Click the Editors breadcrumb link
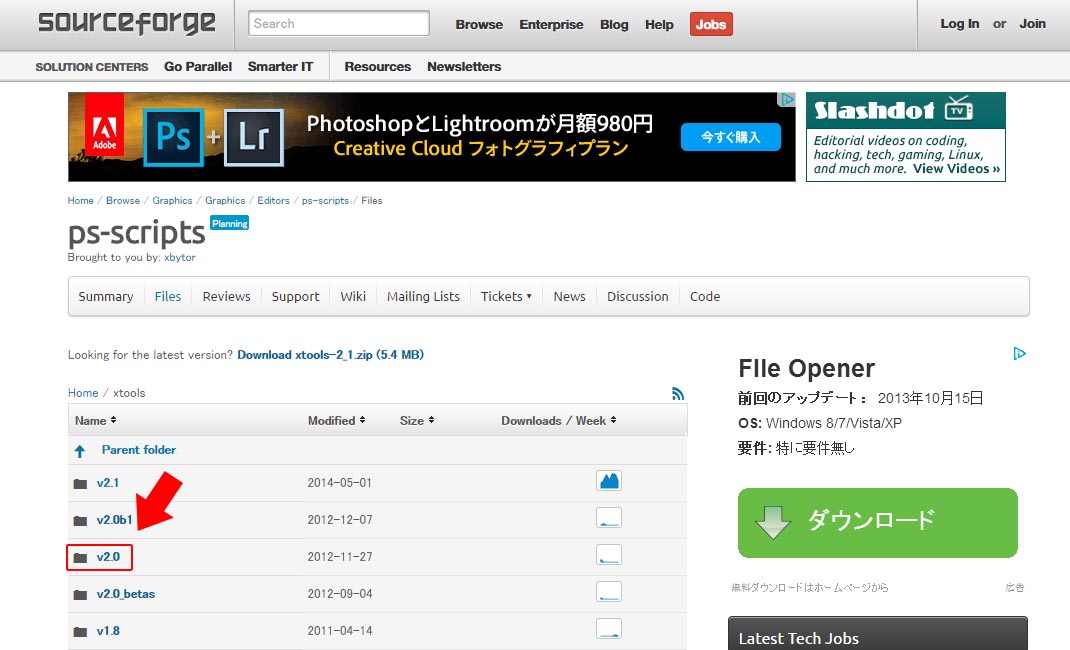 pyautogui.click(x=273, y=201)
